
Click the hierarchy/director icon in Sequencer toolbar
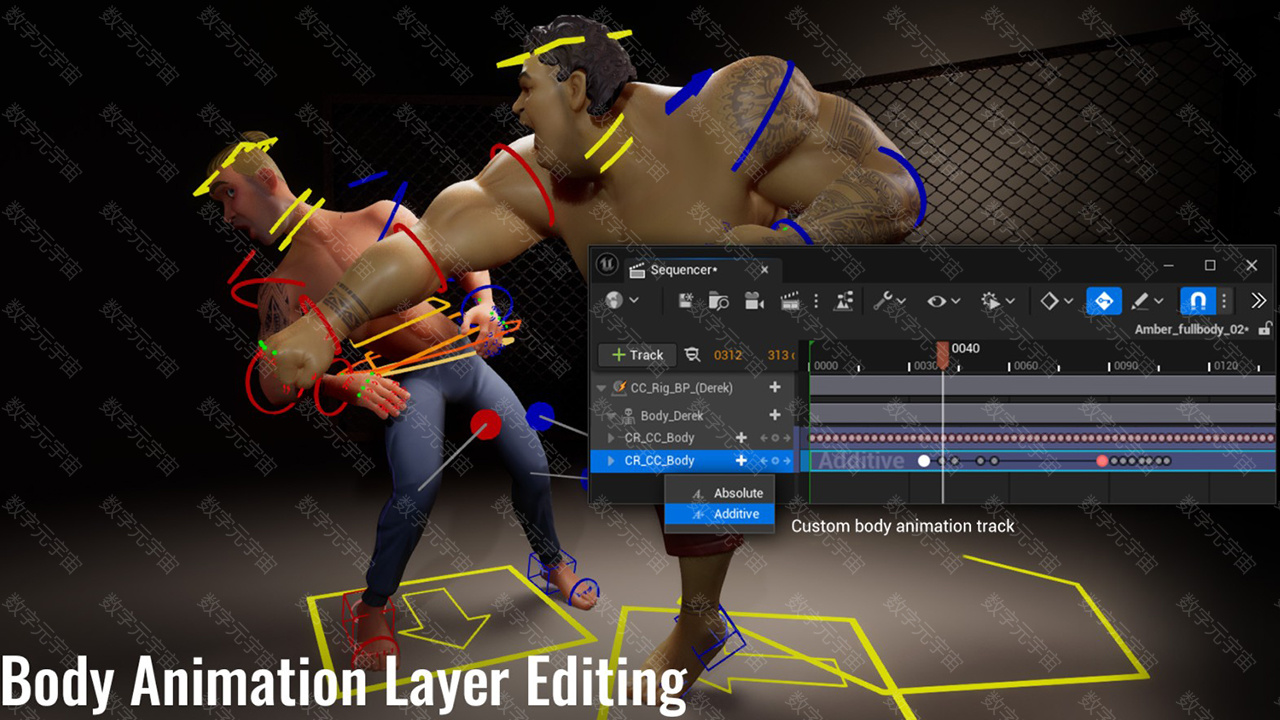(844, 301)
